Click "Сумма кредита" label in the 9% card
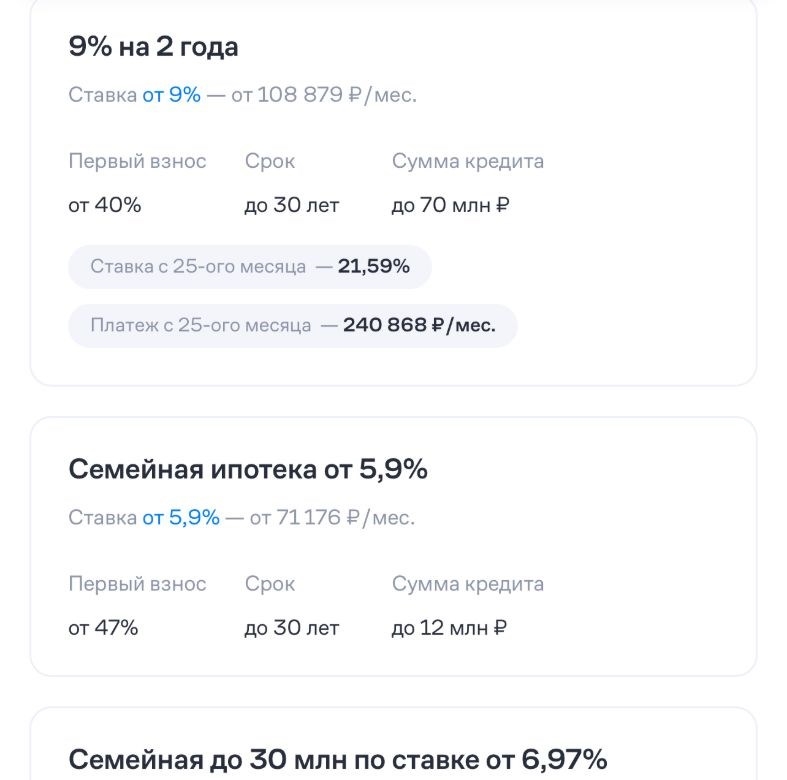This screenshot has width=787, height=780. pyautogui.click(x=468, y=162)
